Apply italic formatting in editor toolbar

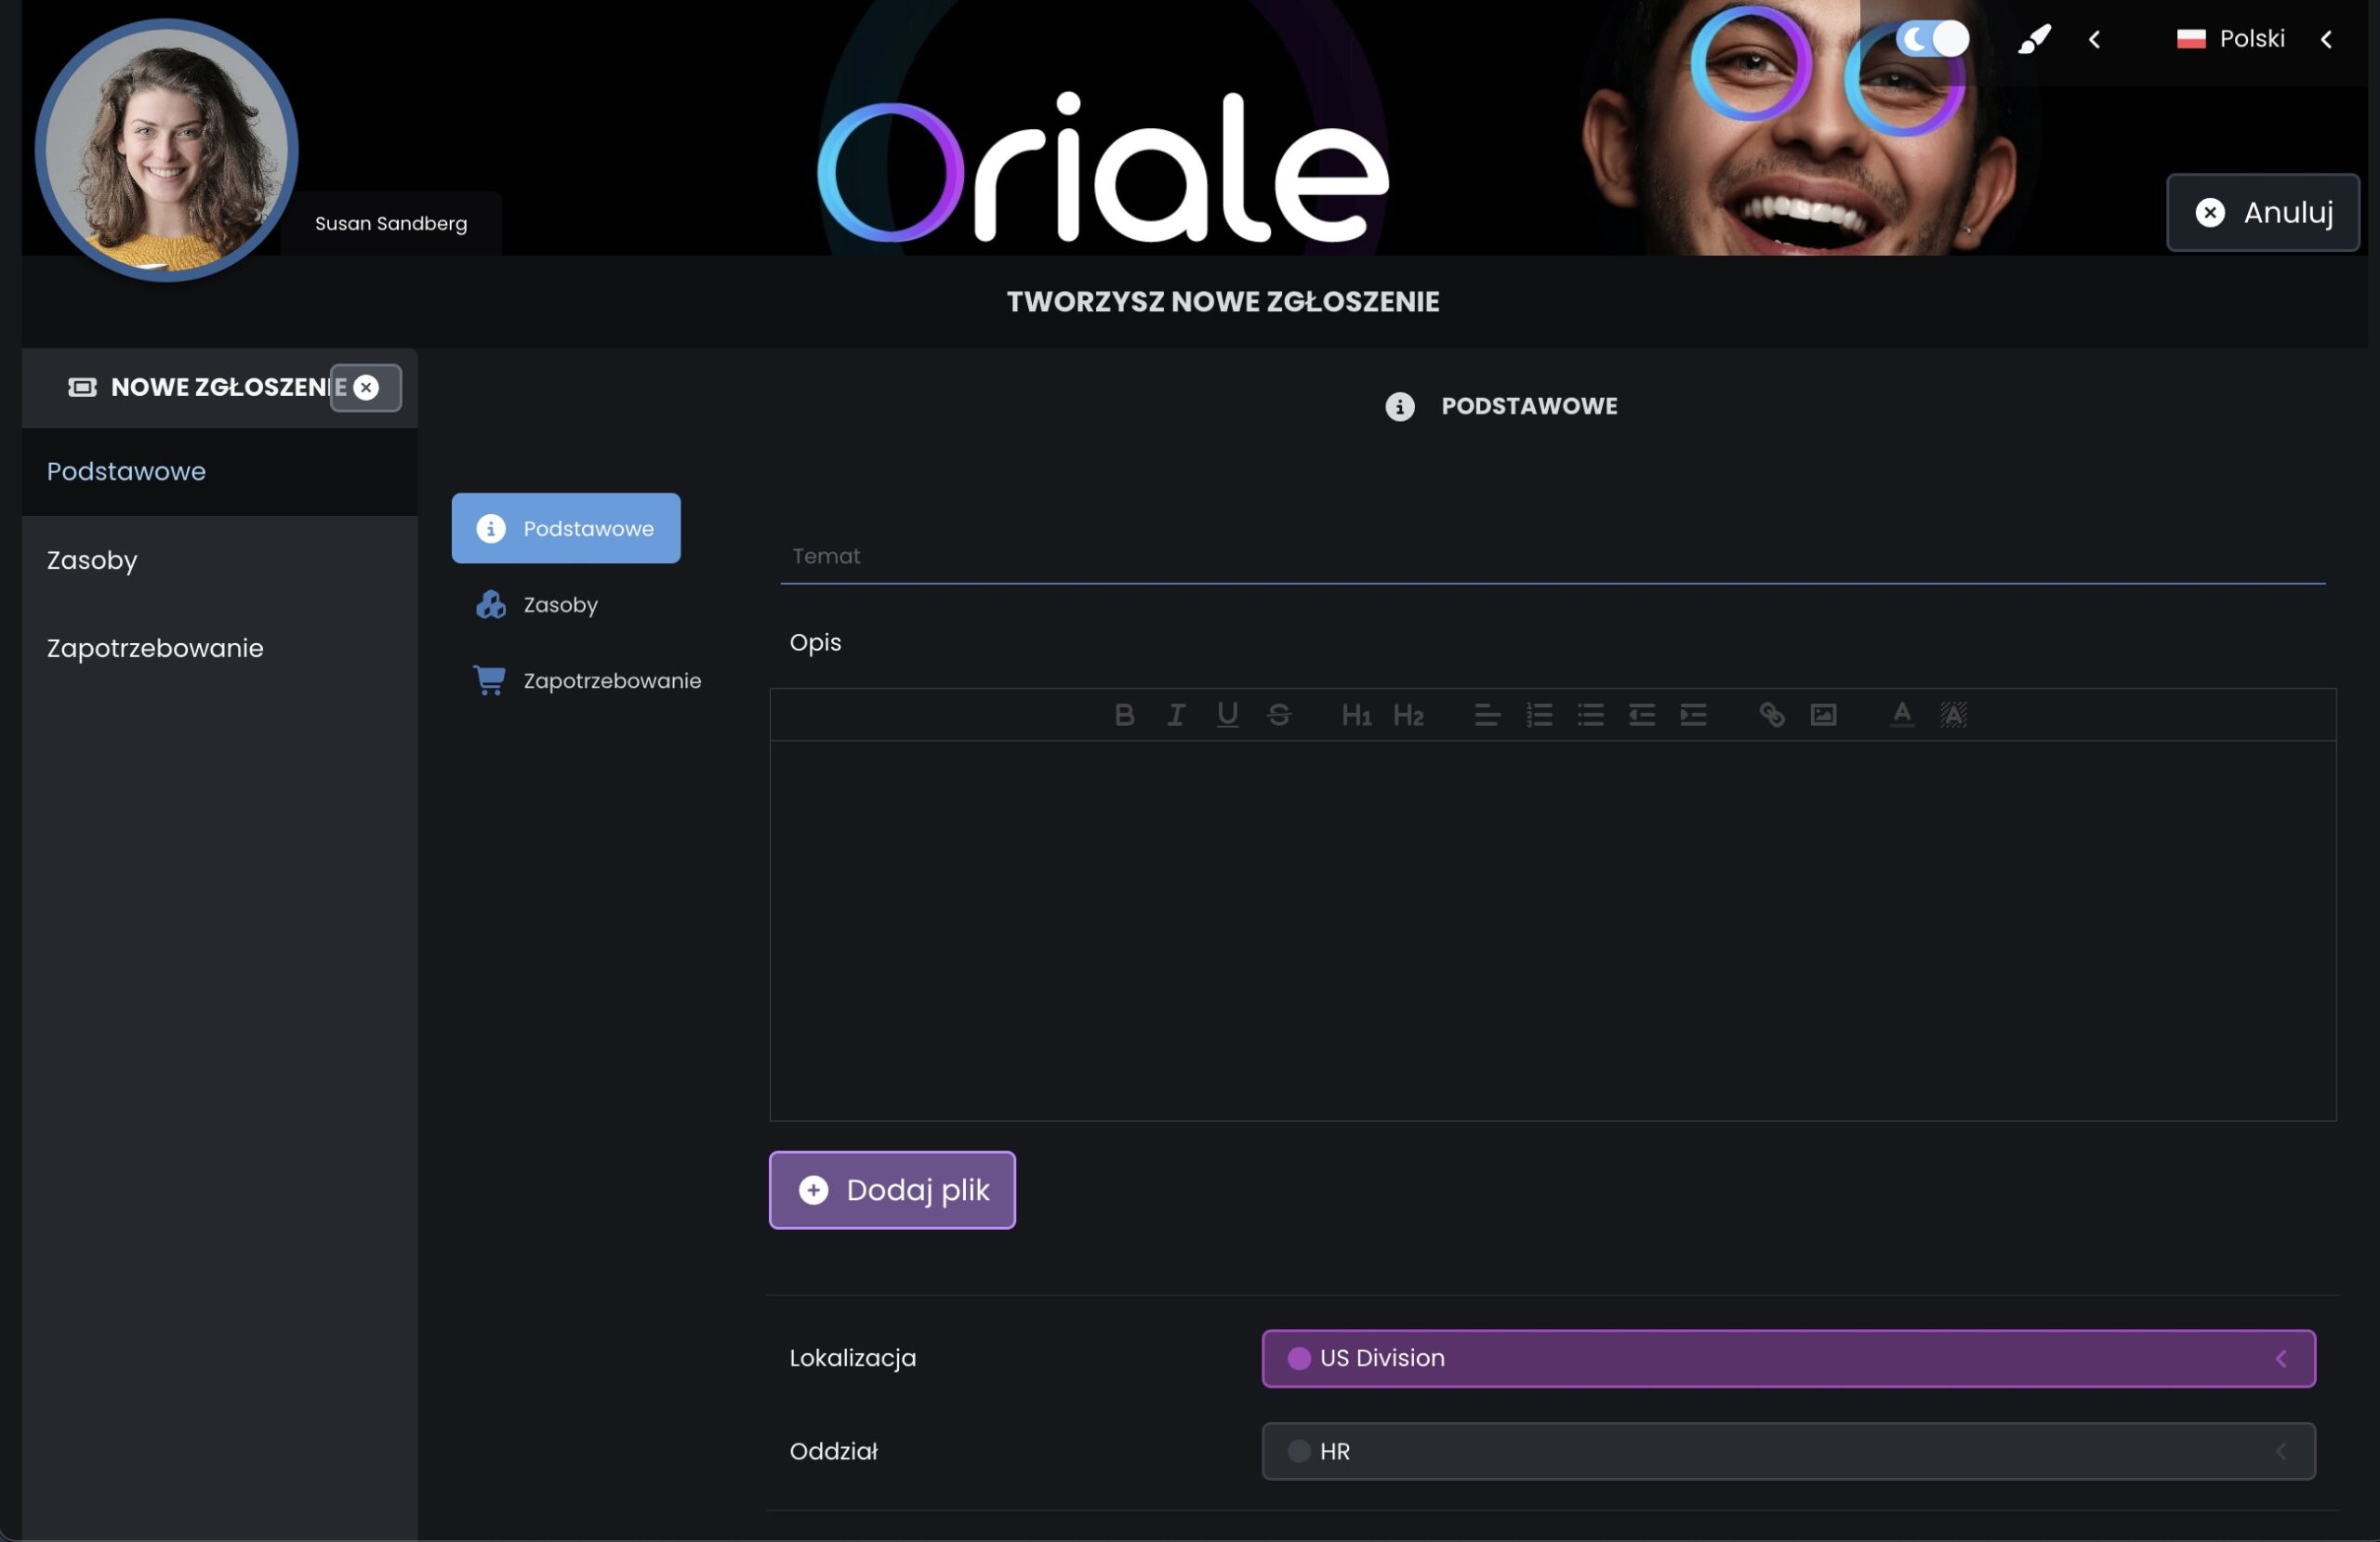1176,715
